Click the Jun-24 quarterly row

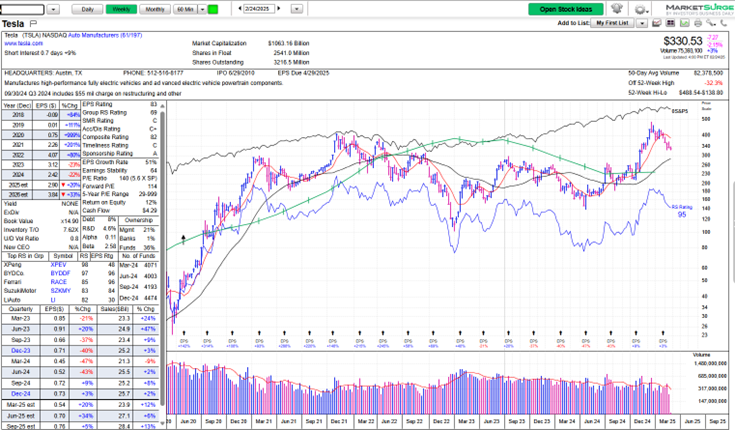tap(80, 372)
